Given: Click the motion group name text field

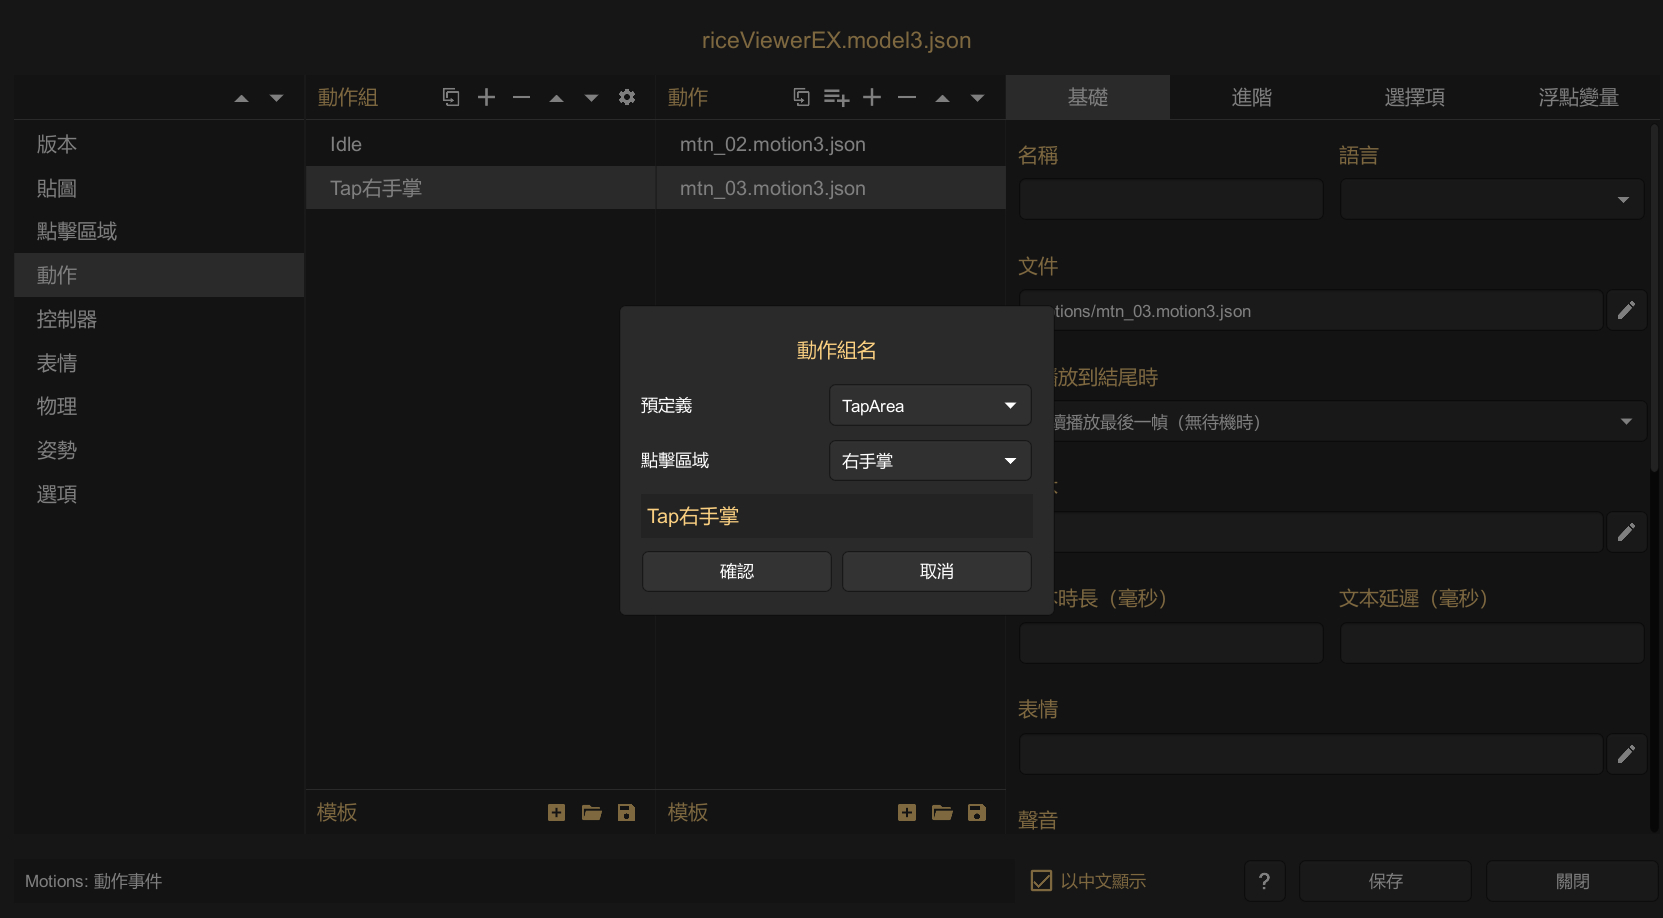Looking at the screenshot, I should point(836,517).
